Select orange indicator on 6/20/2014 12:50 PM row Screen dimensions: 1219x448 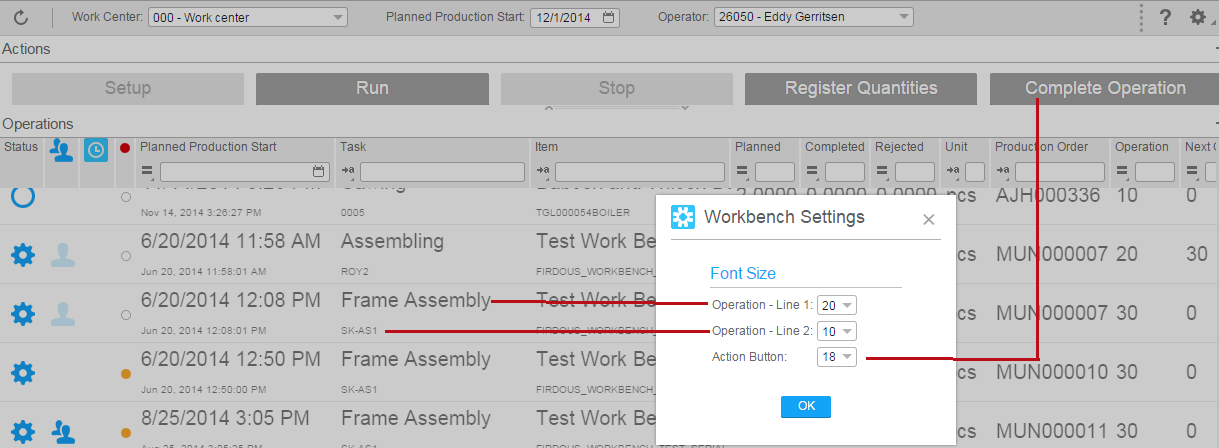(125, 373)
